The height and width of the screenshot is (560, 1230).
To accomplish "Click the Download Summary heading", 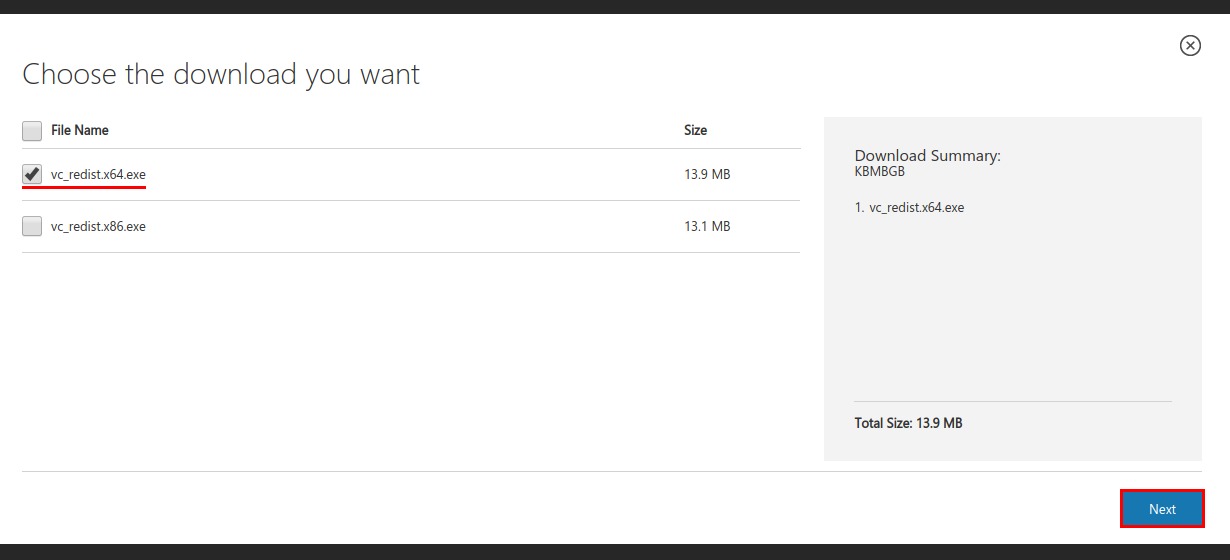I will pyautogui.click(x=927, y=156).
